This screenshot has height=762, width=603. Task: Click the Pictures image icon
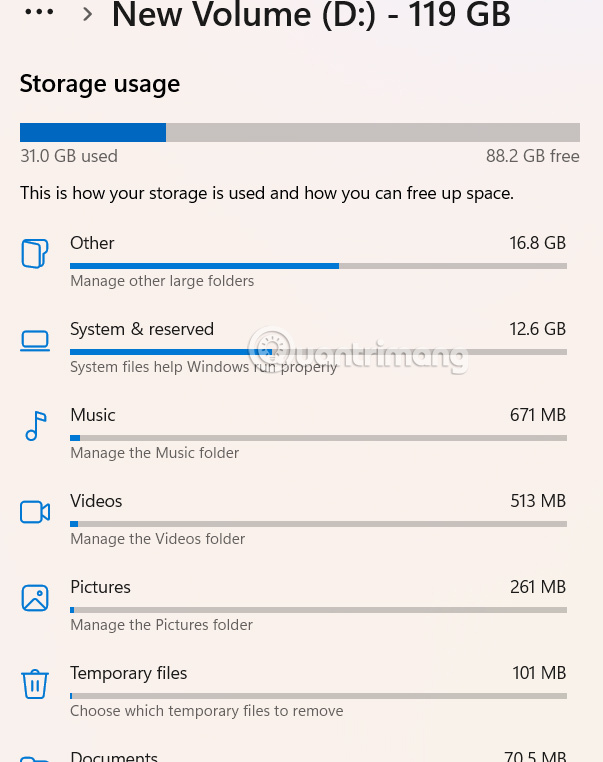35,598
